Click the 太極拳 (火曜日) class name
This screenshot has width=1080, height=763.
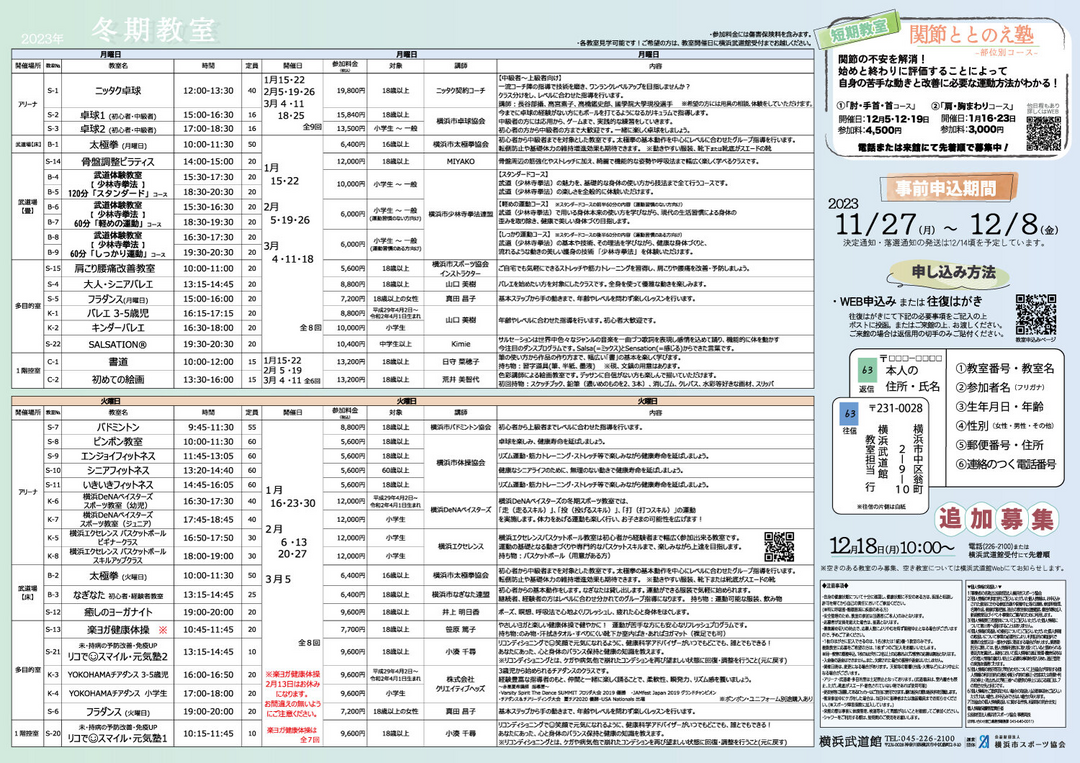pos(118,576)
